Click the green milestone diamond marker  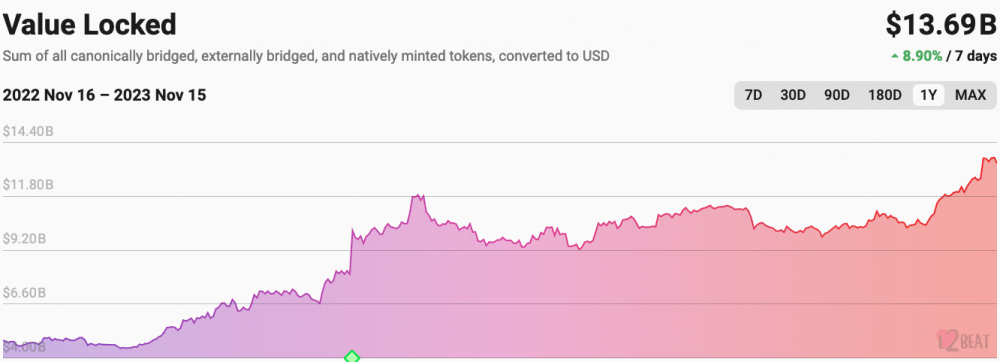click(352, 357)
